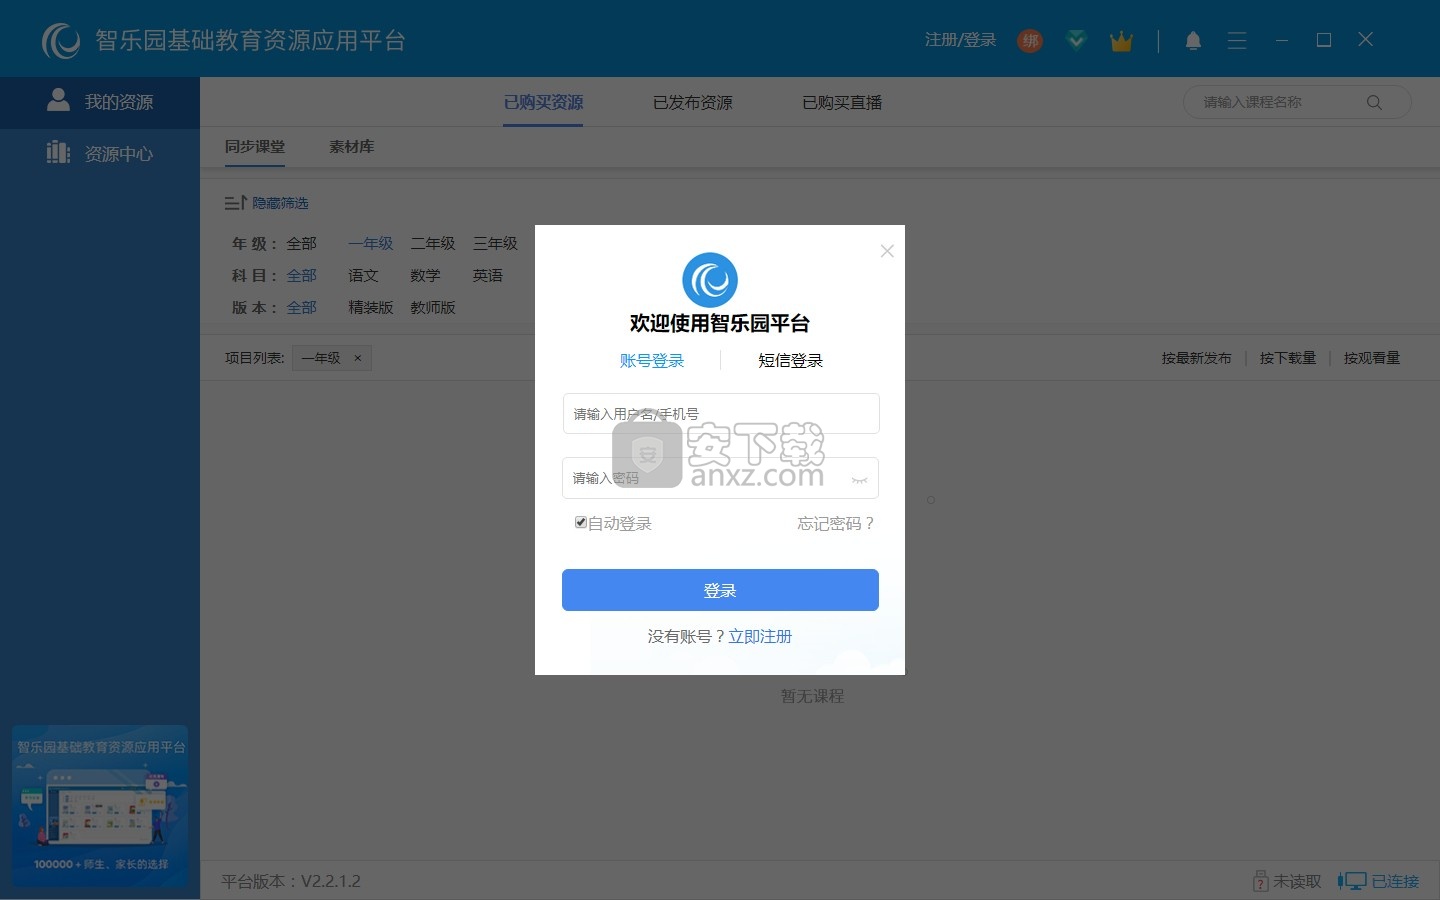The height and width of the screenshot is (900, 1440).
Task: Select 三年级 grade filter
Action: tap(495, 243)
